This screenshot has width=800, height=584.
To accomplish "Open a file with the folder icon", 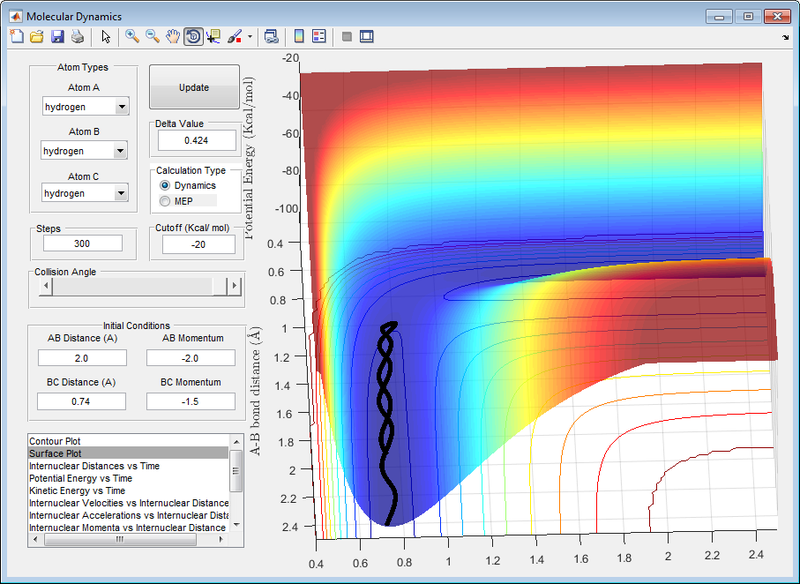I will 37,36.
